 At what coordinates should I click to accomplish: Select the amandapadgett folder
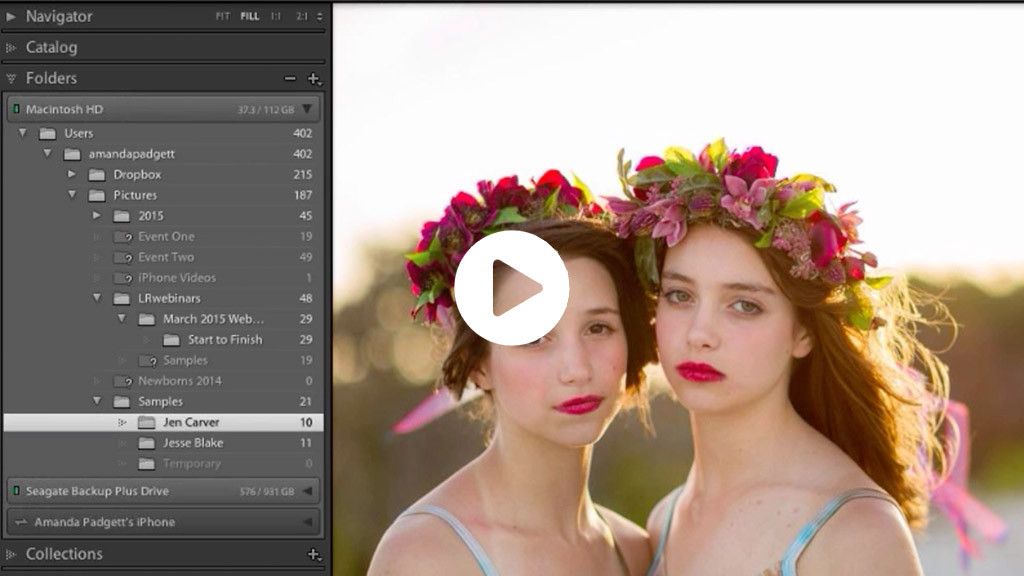(163, 154)
